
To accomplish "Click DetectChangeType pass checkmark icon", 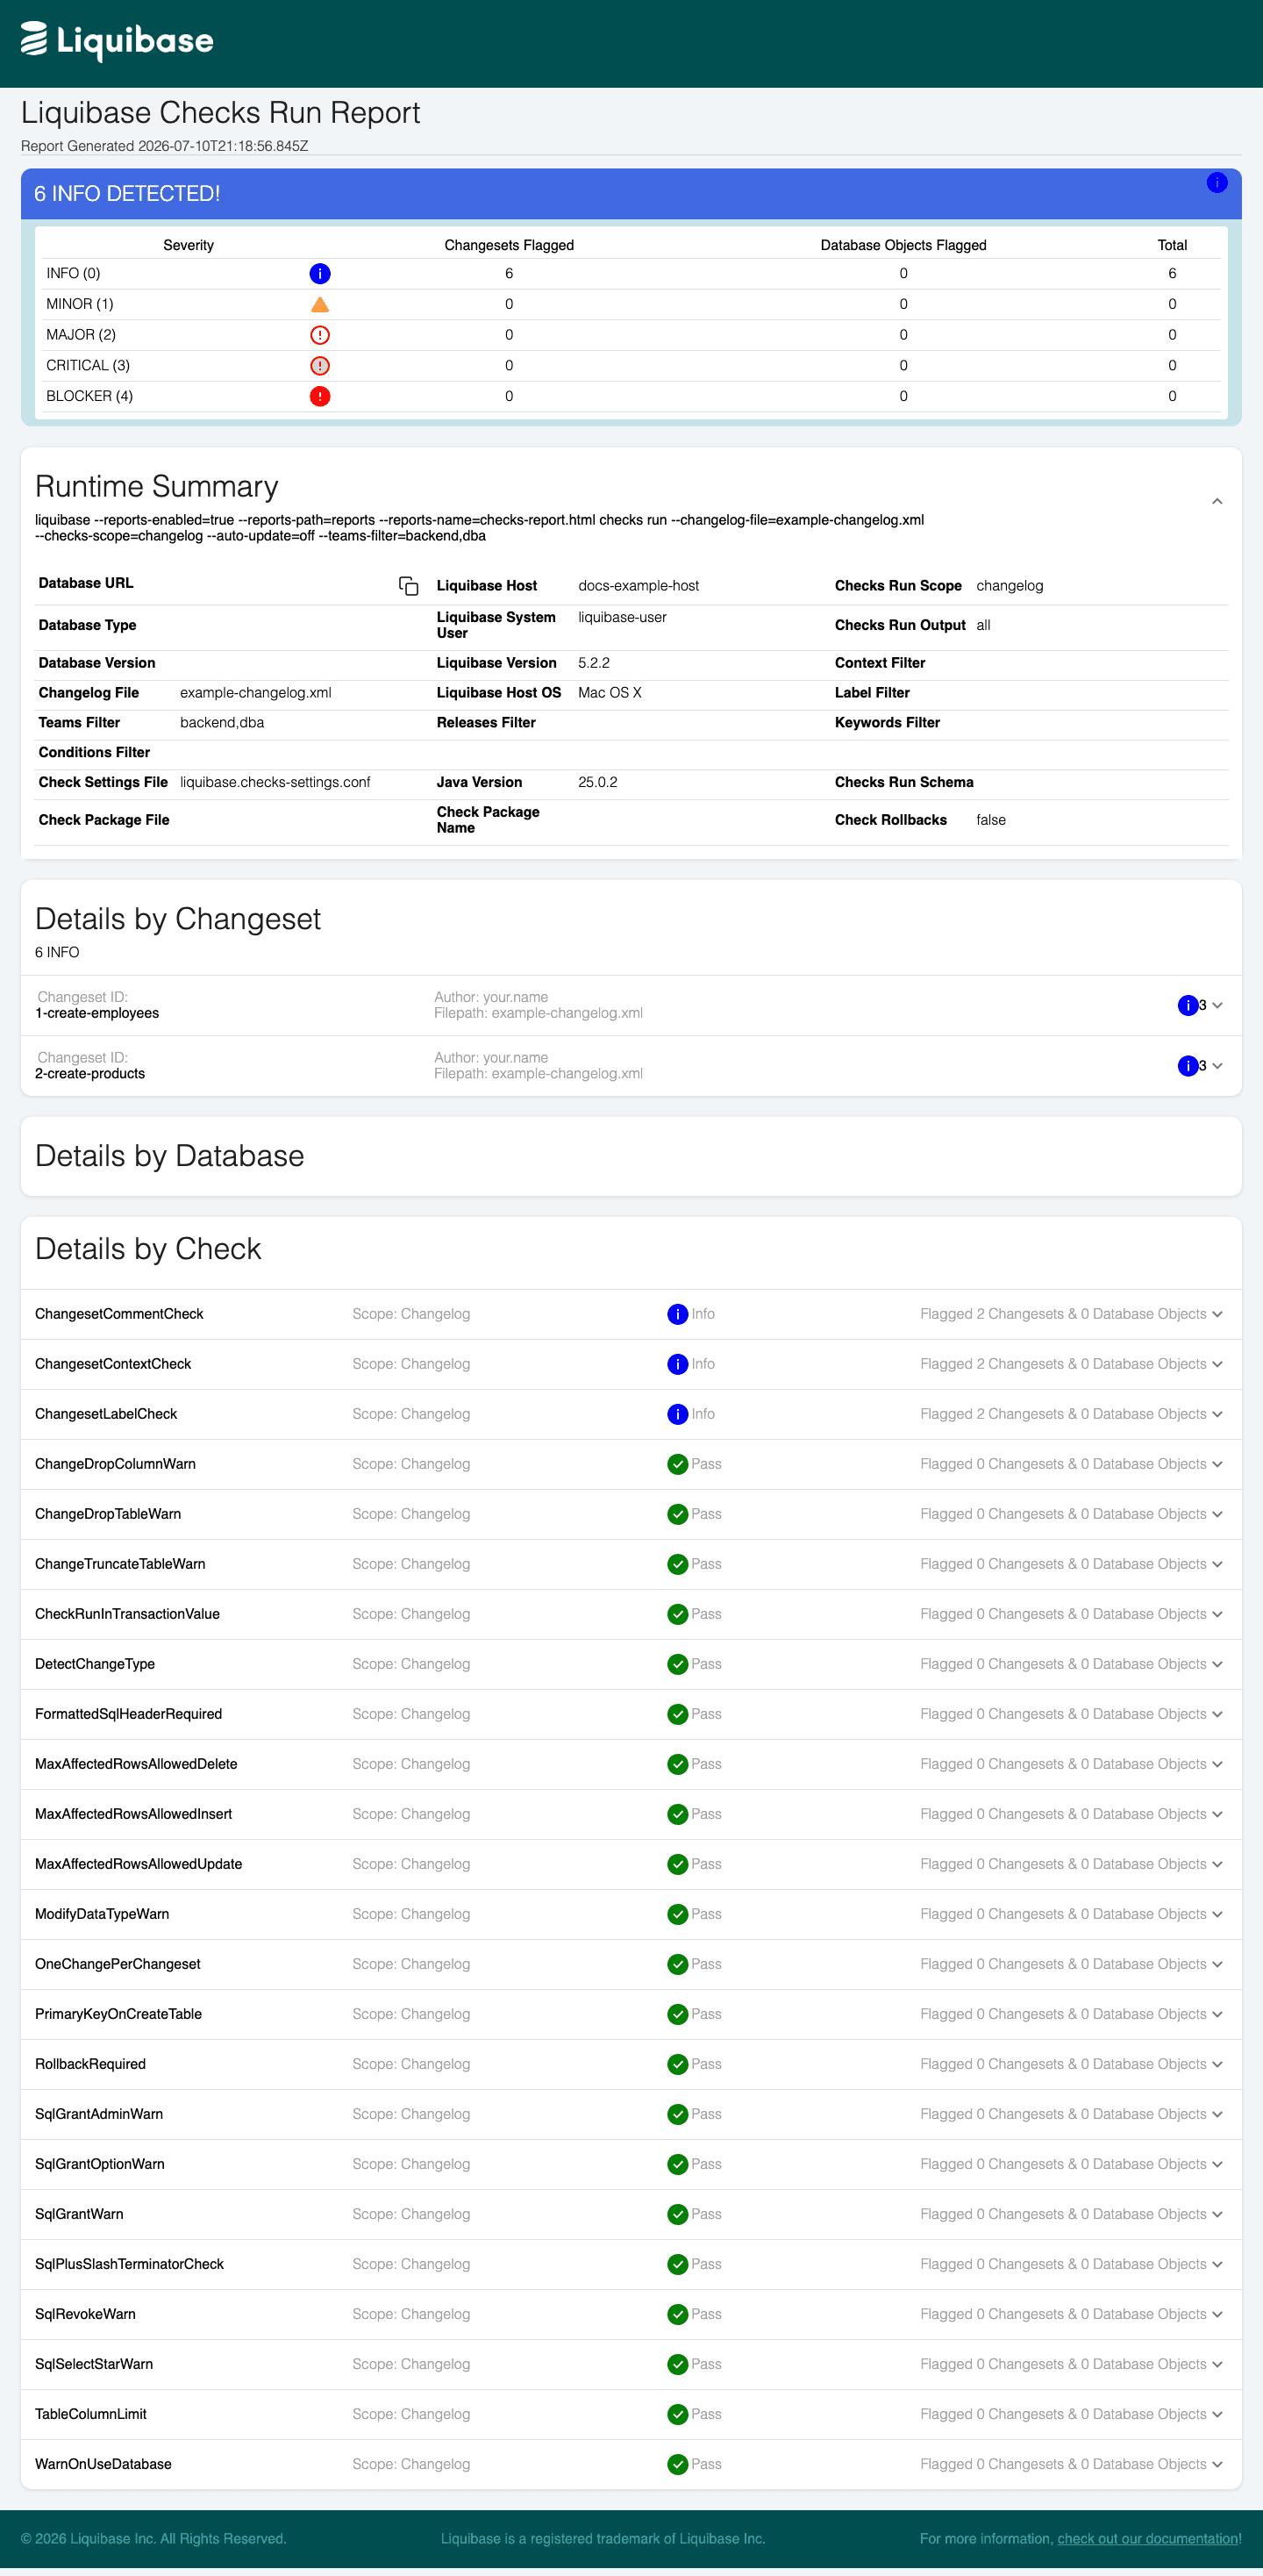I will pos(677,1664).
